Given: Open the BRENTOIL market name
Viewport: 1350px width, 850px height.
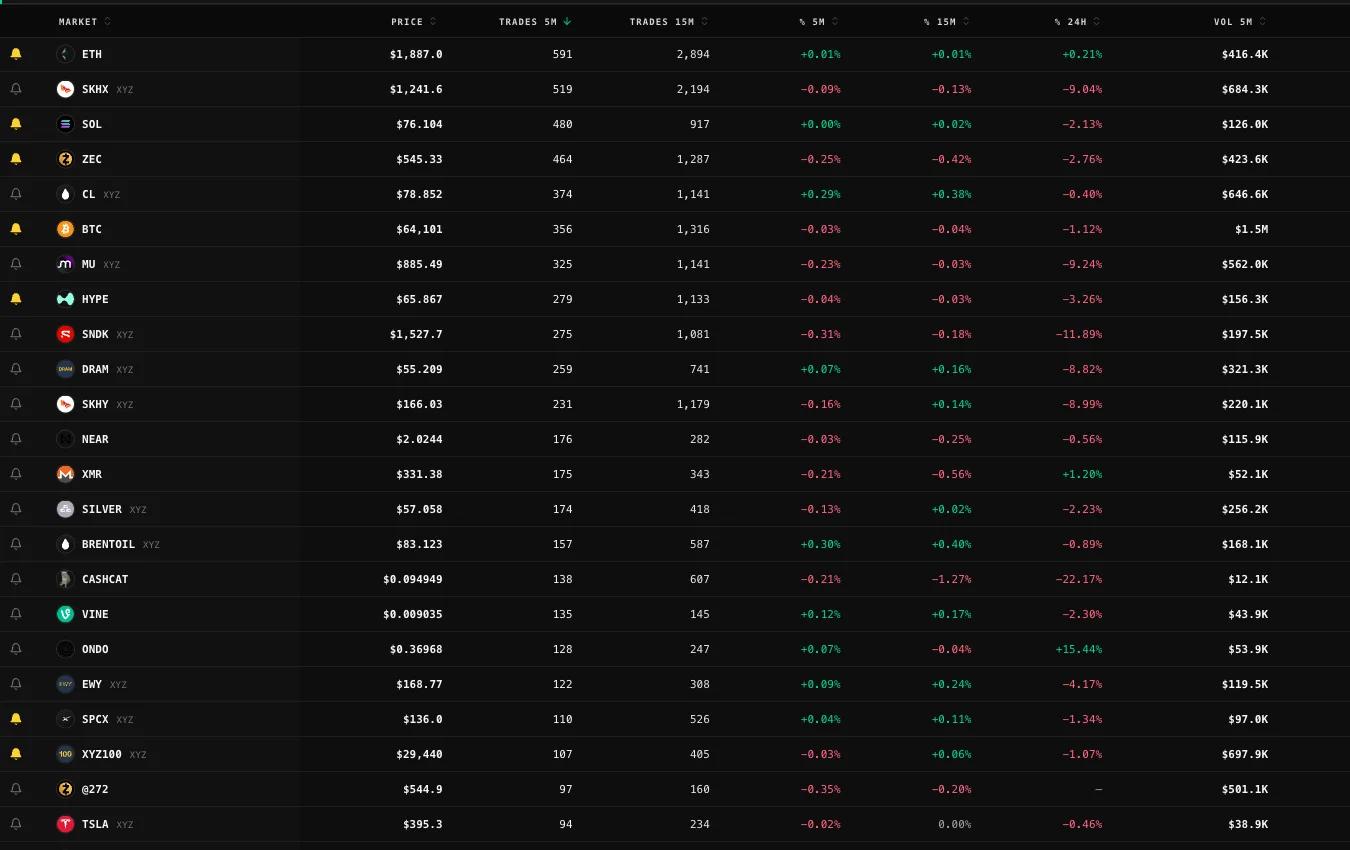Looking at the screenshot, I should 109,544.
